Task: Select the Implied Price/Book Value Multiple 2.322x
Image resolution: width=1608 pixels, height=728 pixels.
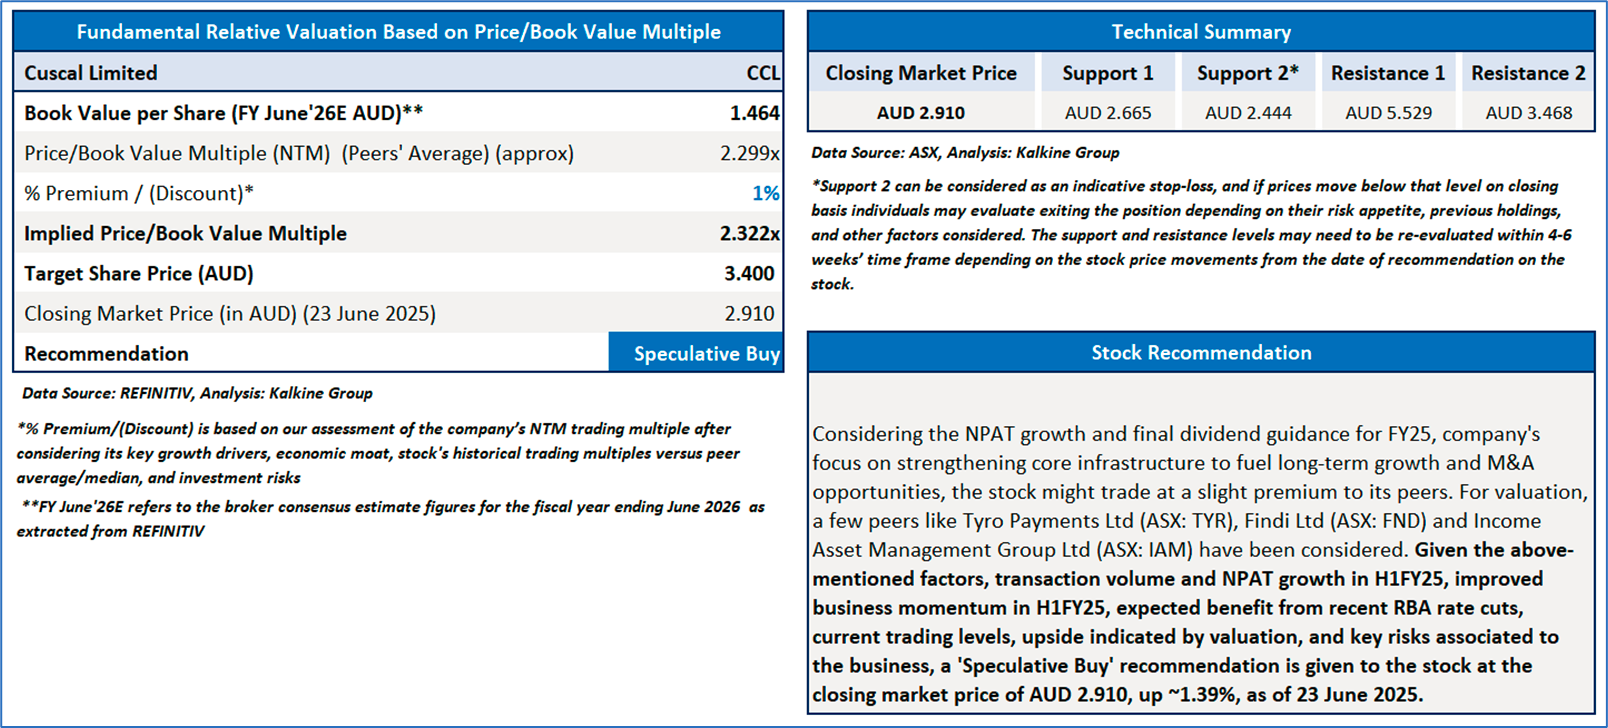Action: 749,233
